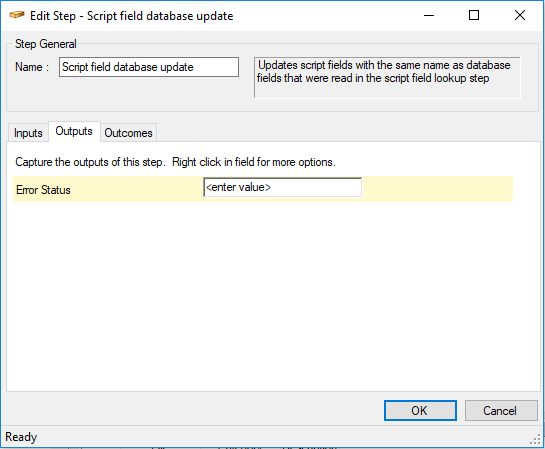Click the Ready status bar text

[x=21, y=437]
